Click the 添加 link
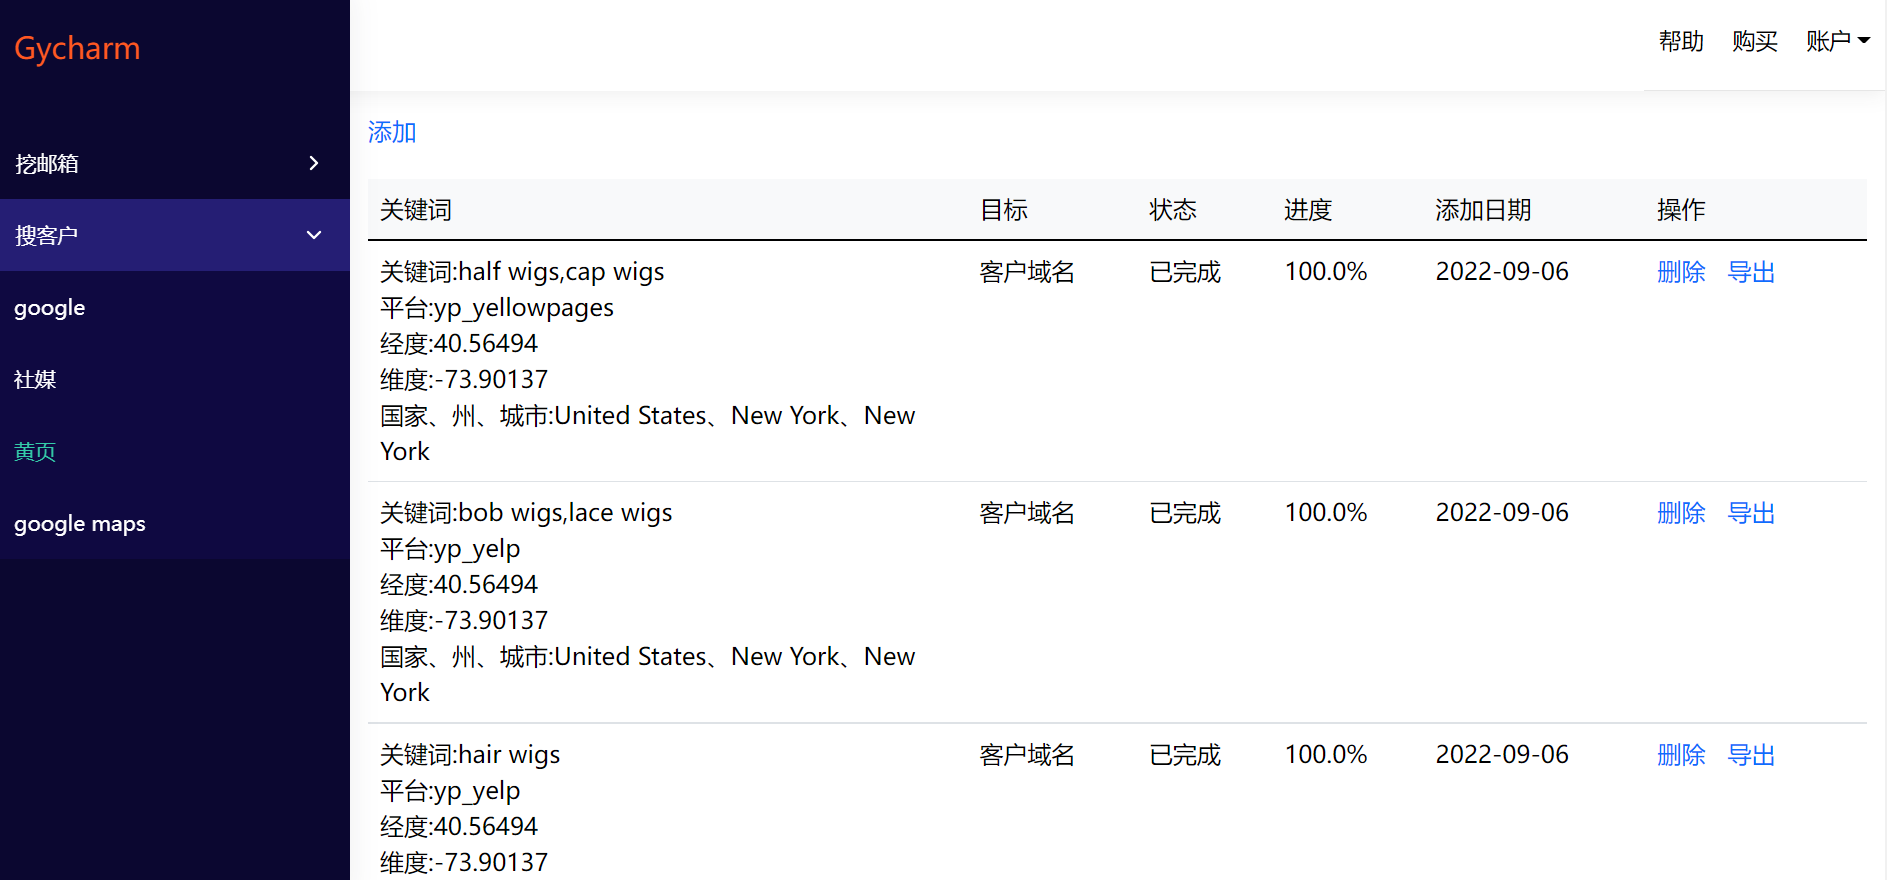 click(x=392, y=132)
